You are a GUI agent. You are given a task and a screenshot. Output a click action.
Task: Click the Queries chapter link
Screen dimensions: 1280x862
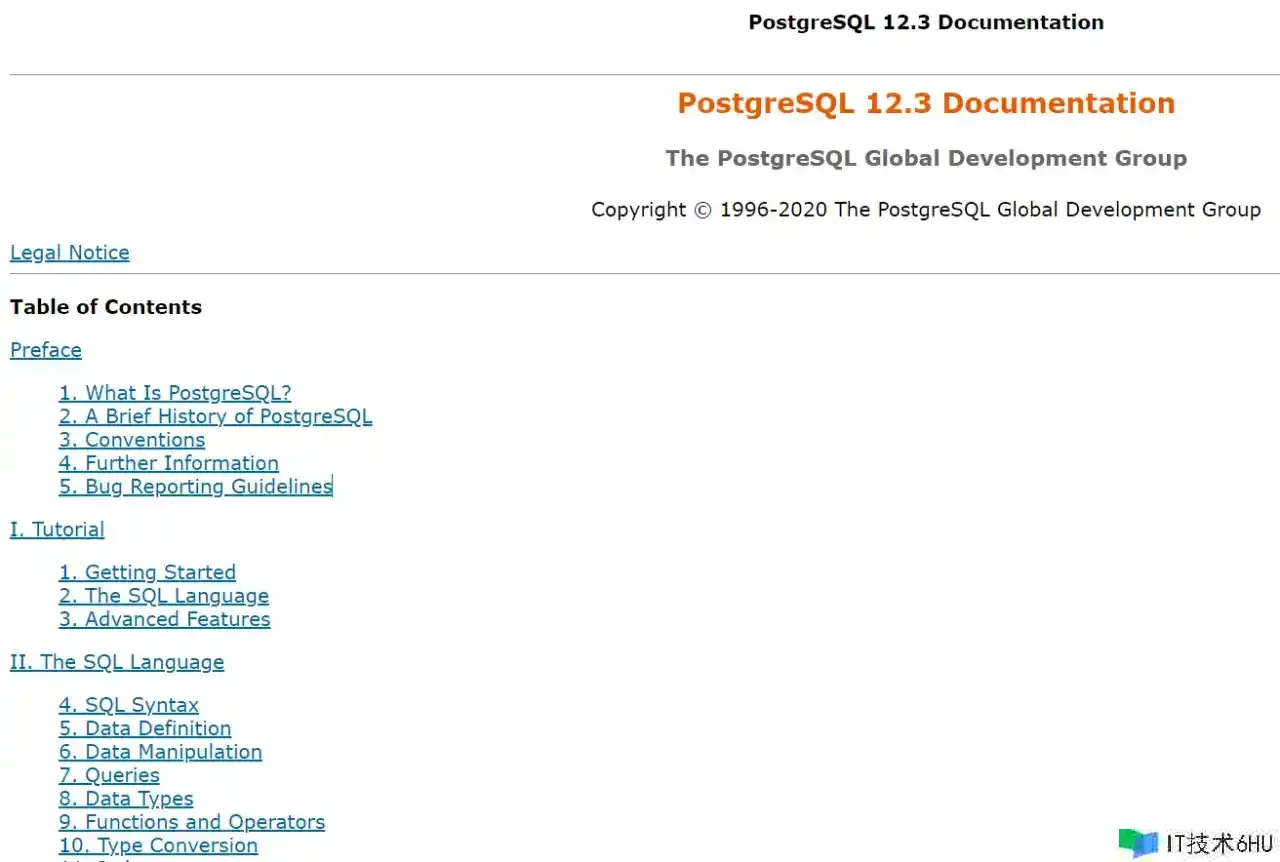[109, 775]
